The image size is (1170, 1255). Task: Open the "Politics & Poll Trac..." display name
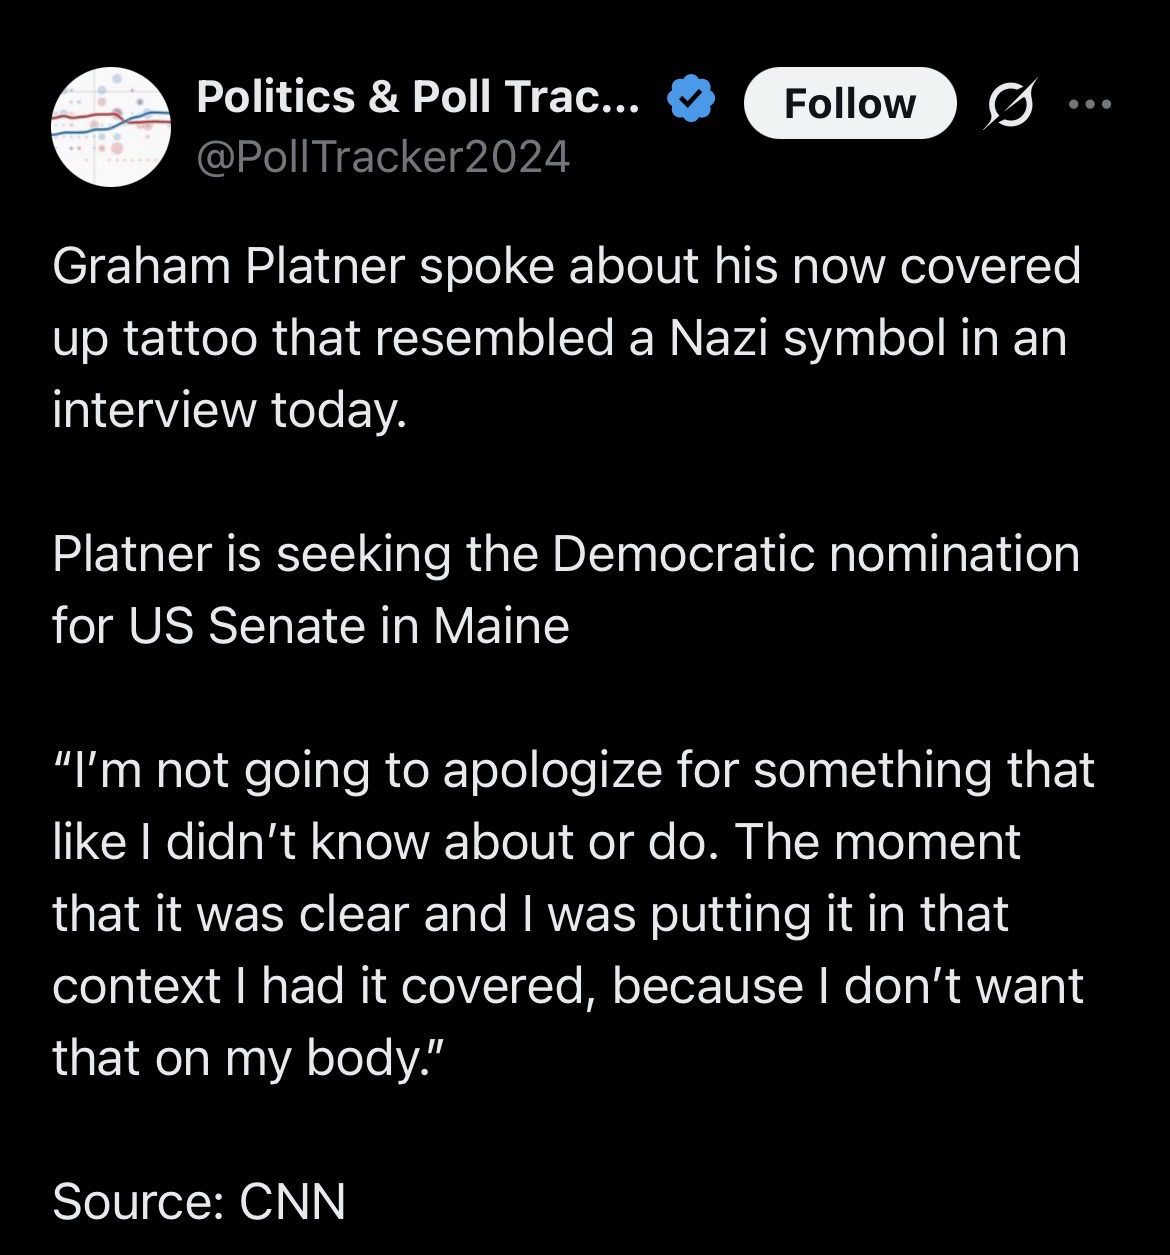418,98
